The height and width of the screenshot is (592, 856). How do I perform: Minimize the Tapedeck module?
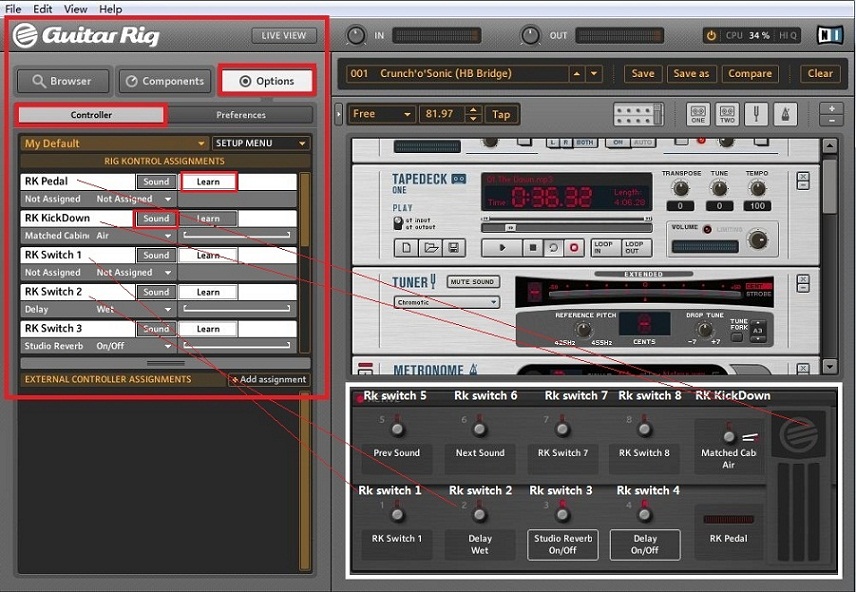pos(803,185)
